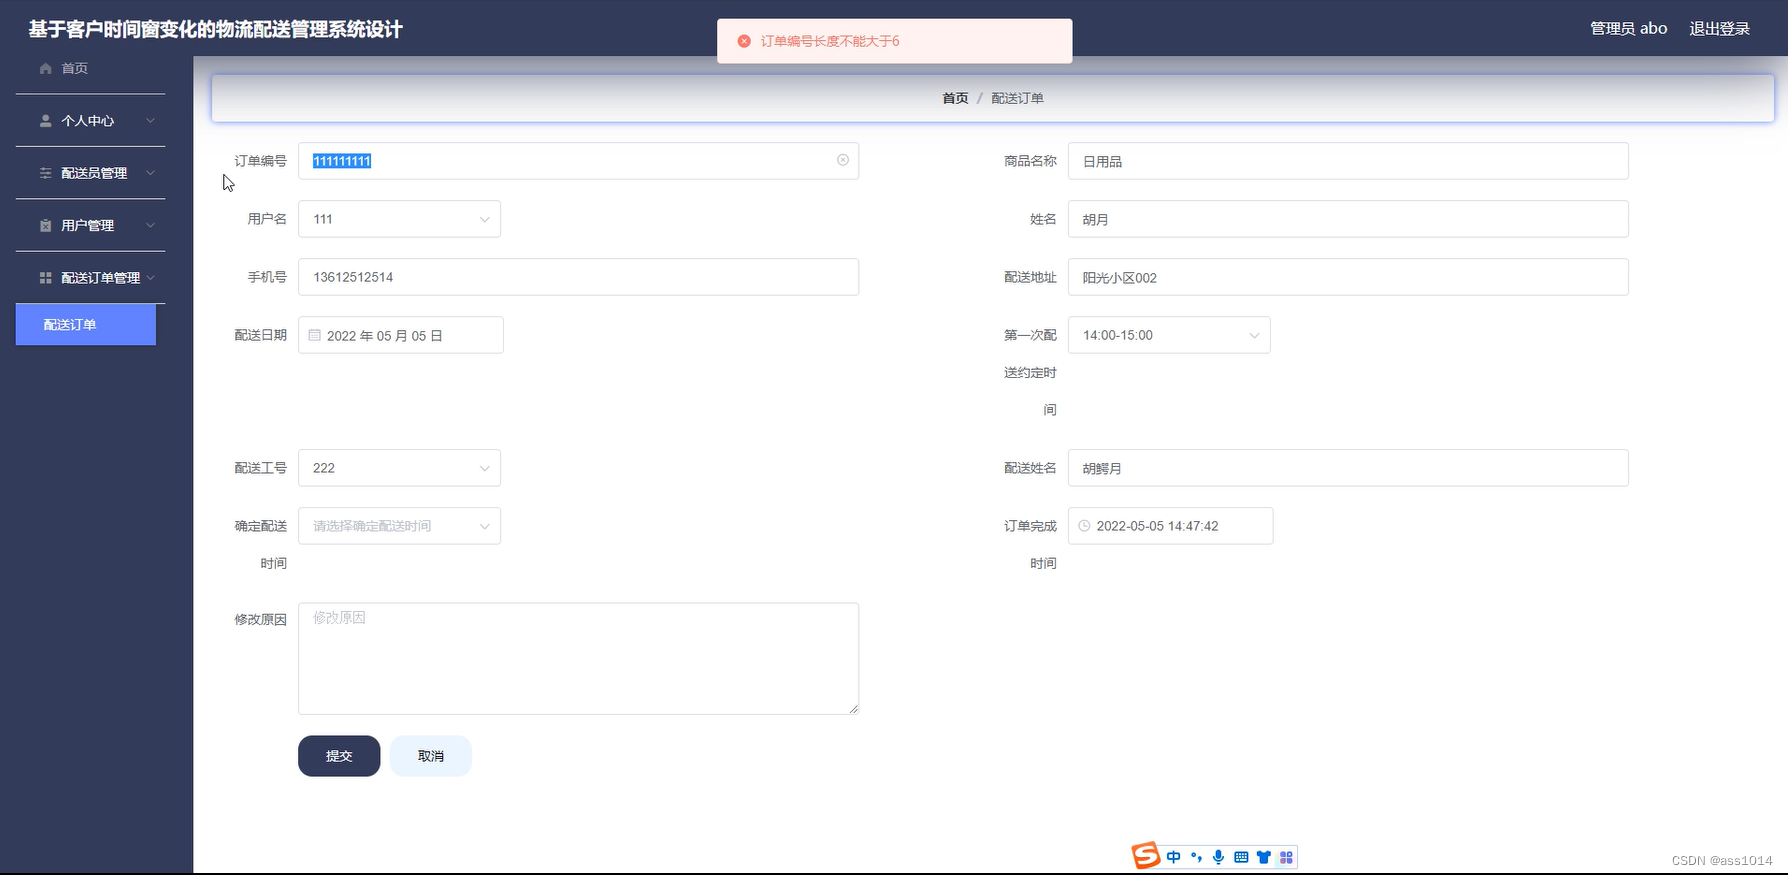The image size is (1788, 875).
Task: Click the 姓名 input with 胡月
Action: pos(1348,219)
